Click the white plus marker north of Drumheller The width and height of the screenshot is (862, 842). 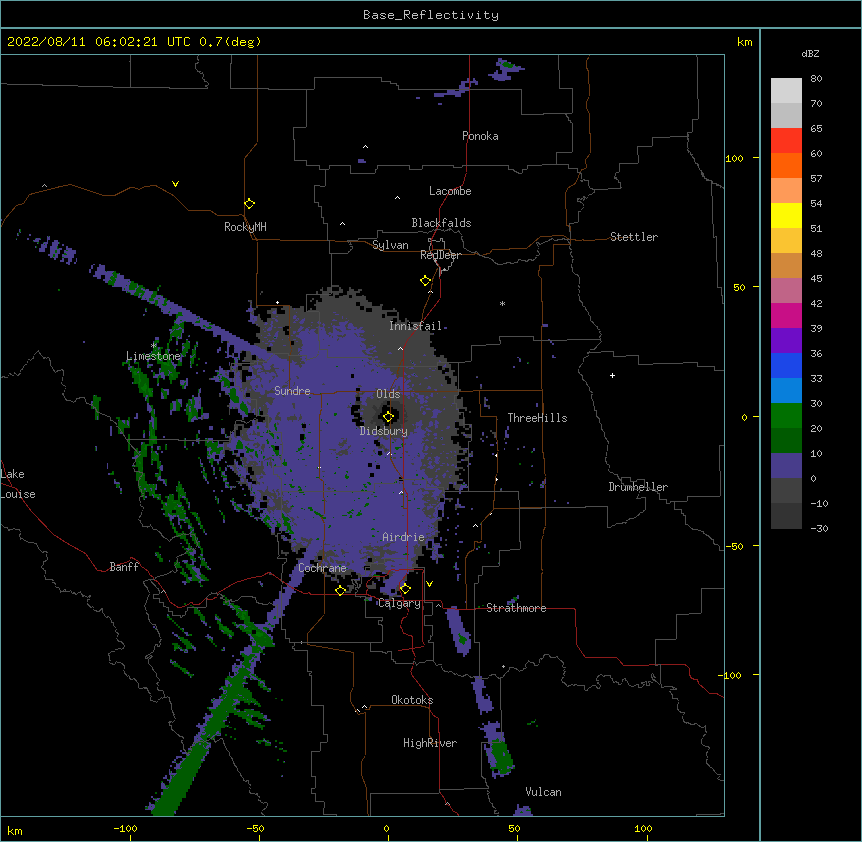[x=612, y=375]
